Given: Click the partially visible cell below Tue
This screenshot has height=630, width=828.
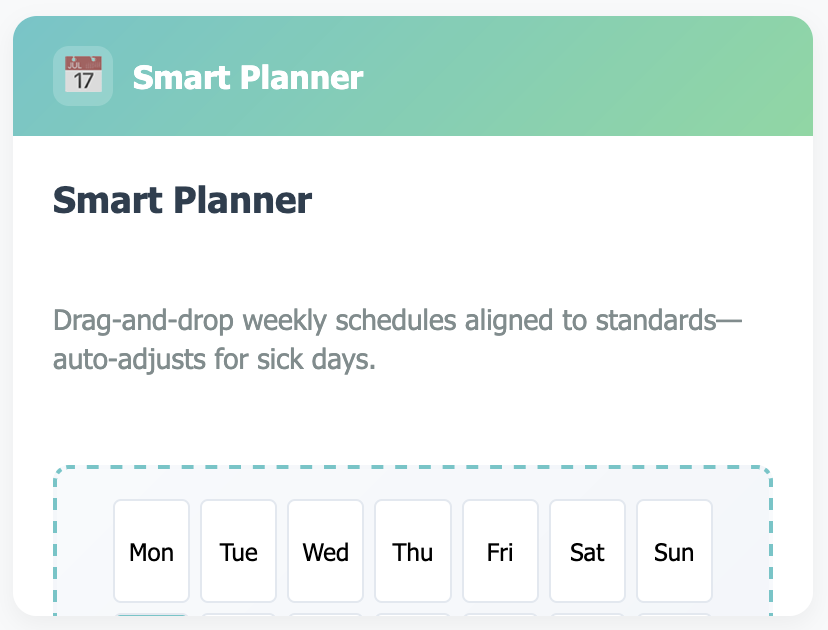Looking at the screenshot, I should coord(238,620).
